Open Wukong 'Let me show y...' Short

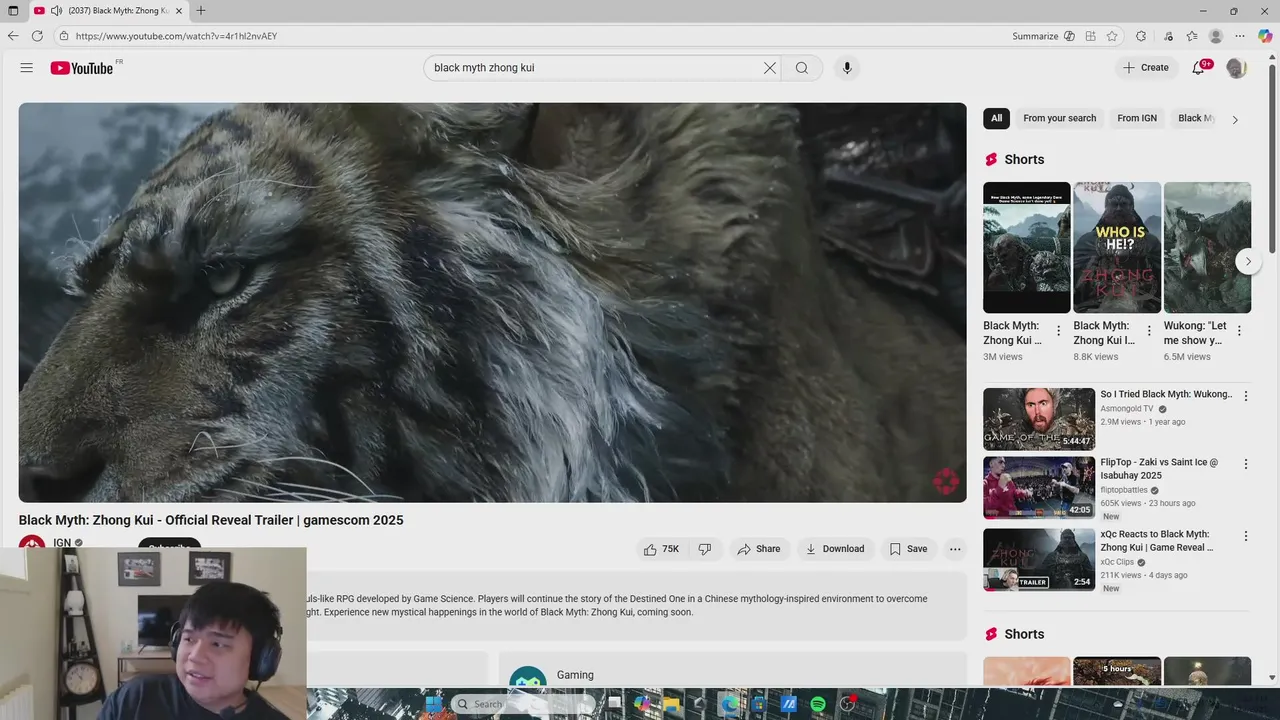[x=1207, y=247]
